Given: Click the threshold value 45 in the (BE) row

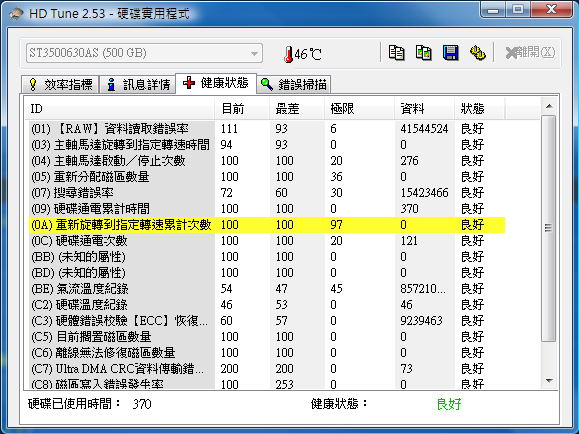Looking at the screenshot, I should pyautogui.click(x=336, y=288).
